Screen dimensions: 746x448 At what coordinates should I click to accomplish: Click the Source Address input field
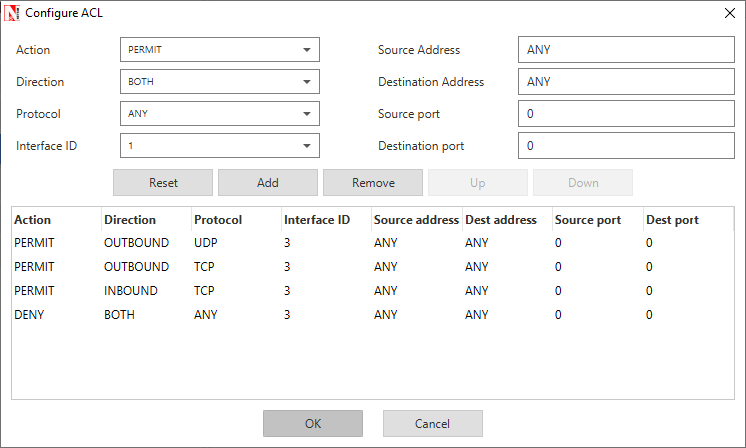[x=626, y=50]
